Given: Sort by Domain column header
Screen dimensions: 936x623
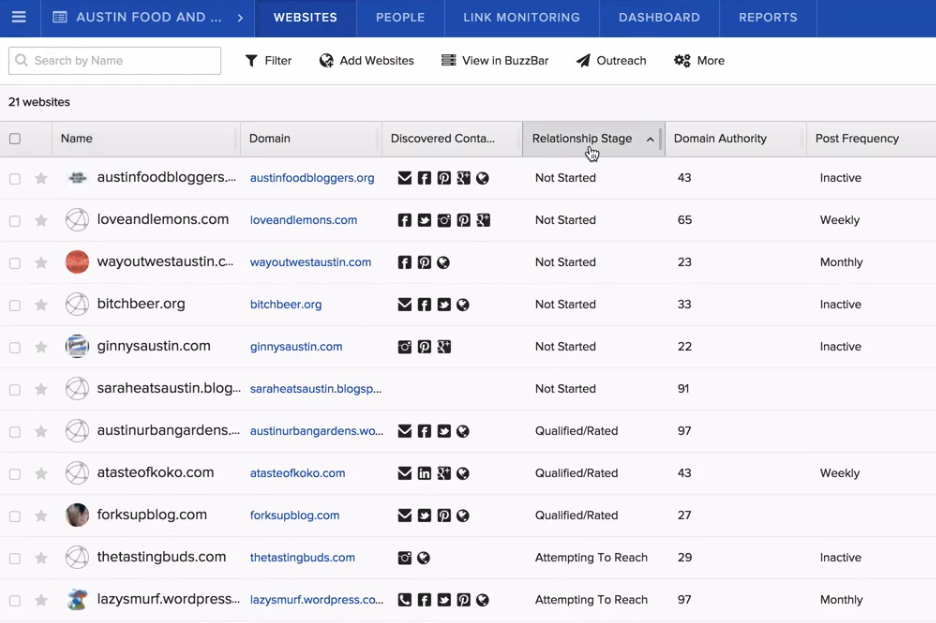Looking at the screenshot, I should coord(311,138).
